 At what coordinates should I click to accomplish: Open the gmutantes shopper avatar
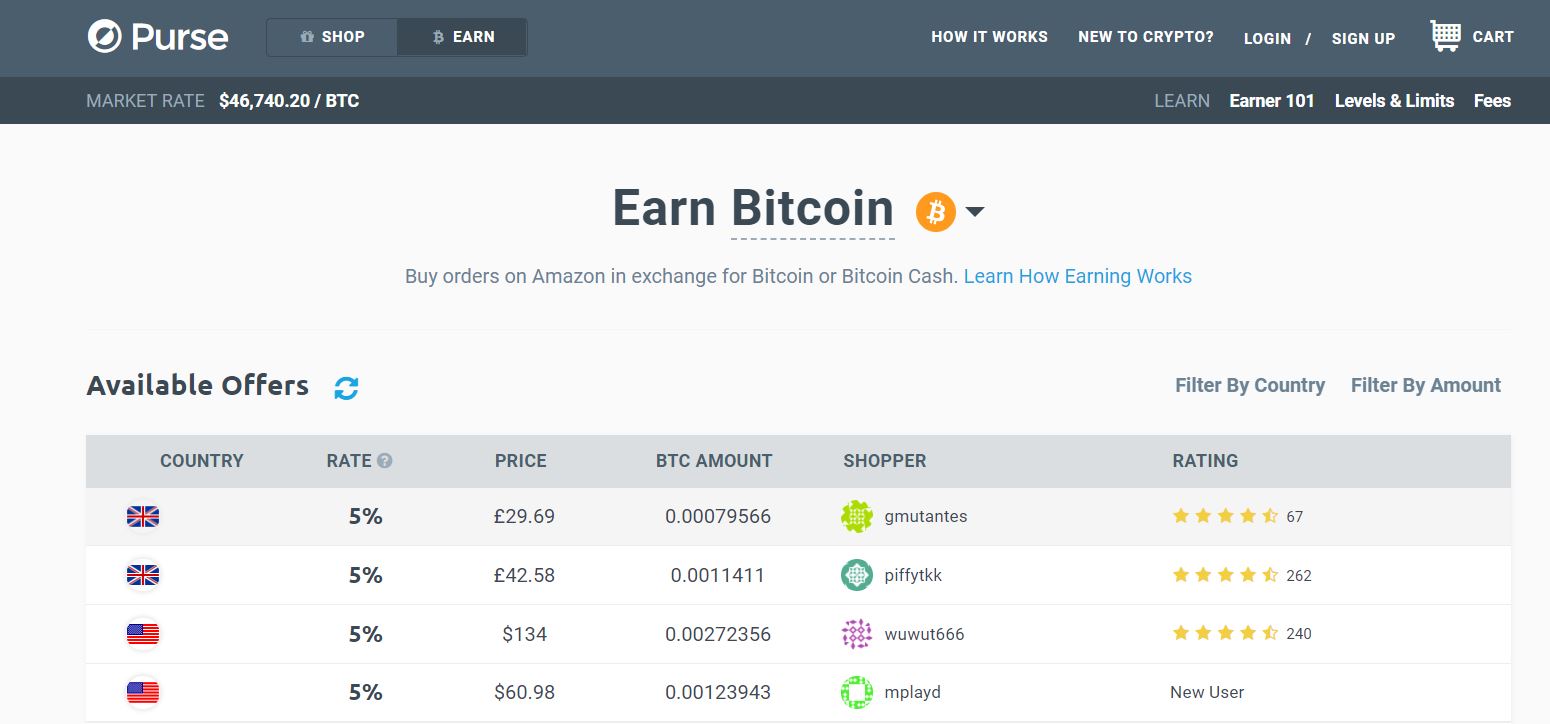tap(857, 517)
